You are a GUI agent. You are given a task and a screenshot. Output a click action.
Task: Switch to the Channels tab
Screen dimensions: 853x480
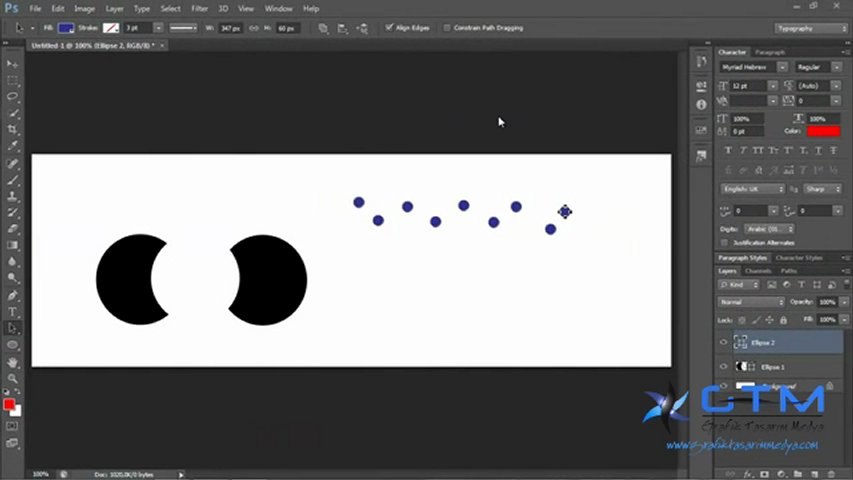(758, 271)
